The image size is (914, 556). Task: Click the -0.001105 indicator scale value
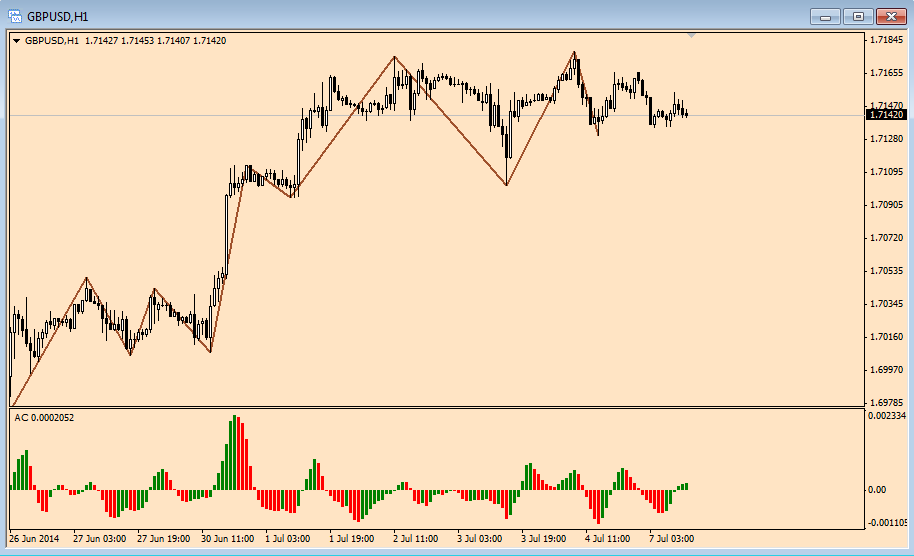(887, 523)
